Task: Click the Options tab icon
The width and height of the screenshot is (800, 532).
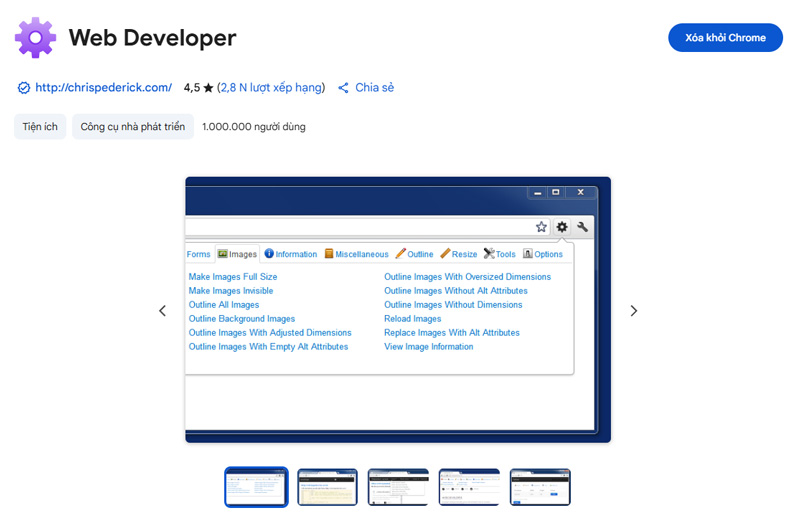Action: point(528,254)
